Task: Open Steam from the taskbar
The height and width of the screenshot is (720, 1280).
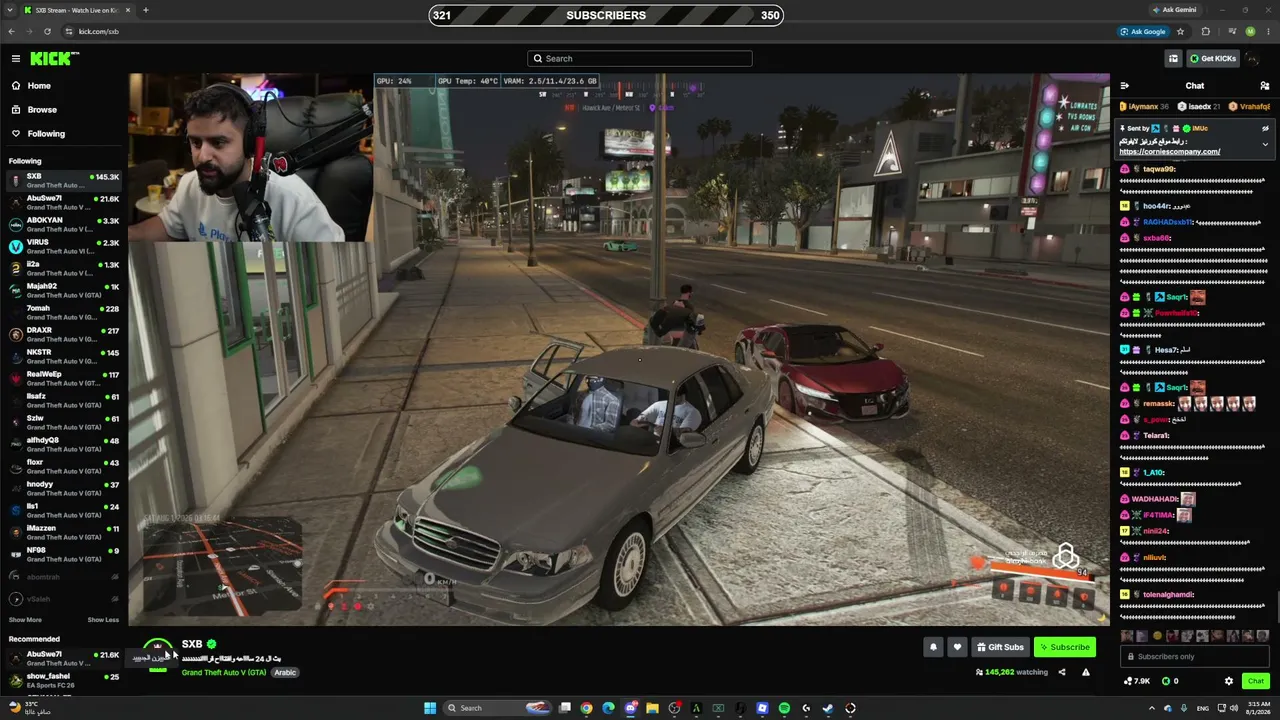Action: pos(828,708)
